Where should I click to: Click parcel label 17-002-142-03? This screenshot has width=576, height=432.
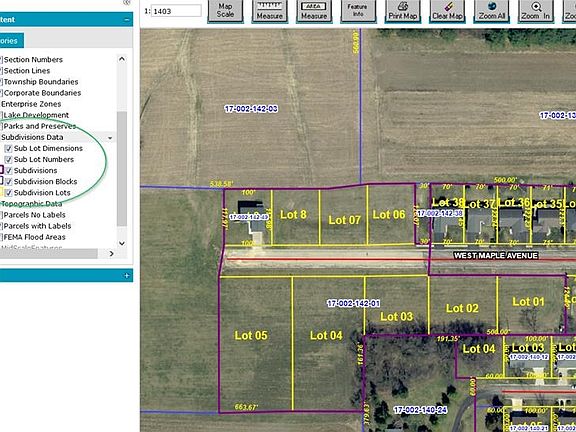pyautogui.click(x=251, y=109)
